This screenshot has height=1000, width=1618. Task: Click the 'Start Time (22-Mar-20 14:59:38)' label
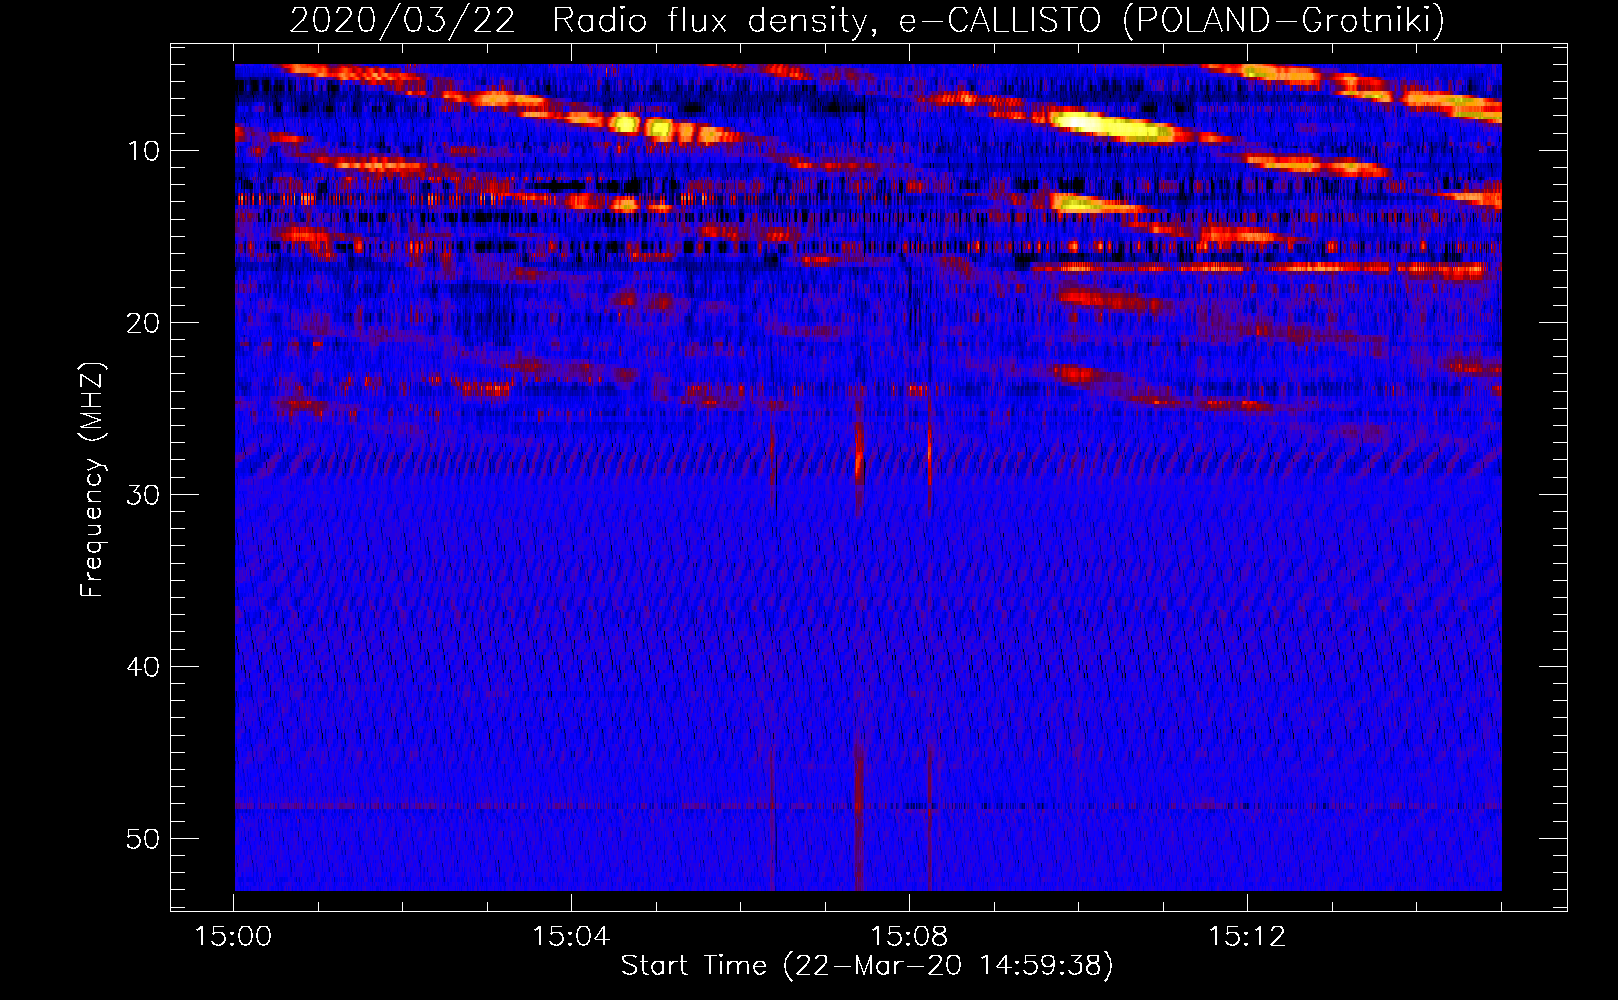pos(866,966)
